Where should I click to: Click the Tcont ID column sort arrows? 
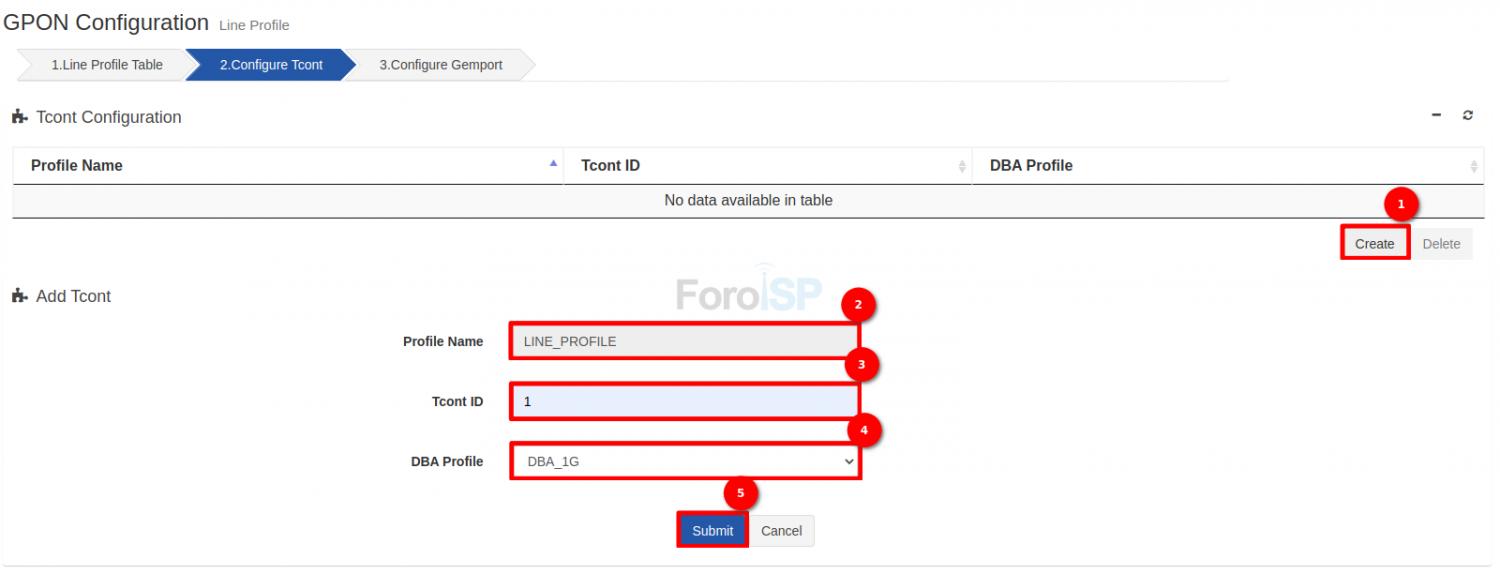point(962,166)
